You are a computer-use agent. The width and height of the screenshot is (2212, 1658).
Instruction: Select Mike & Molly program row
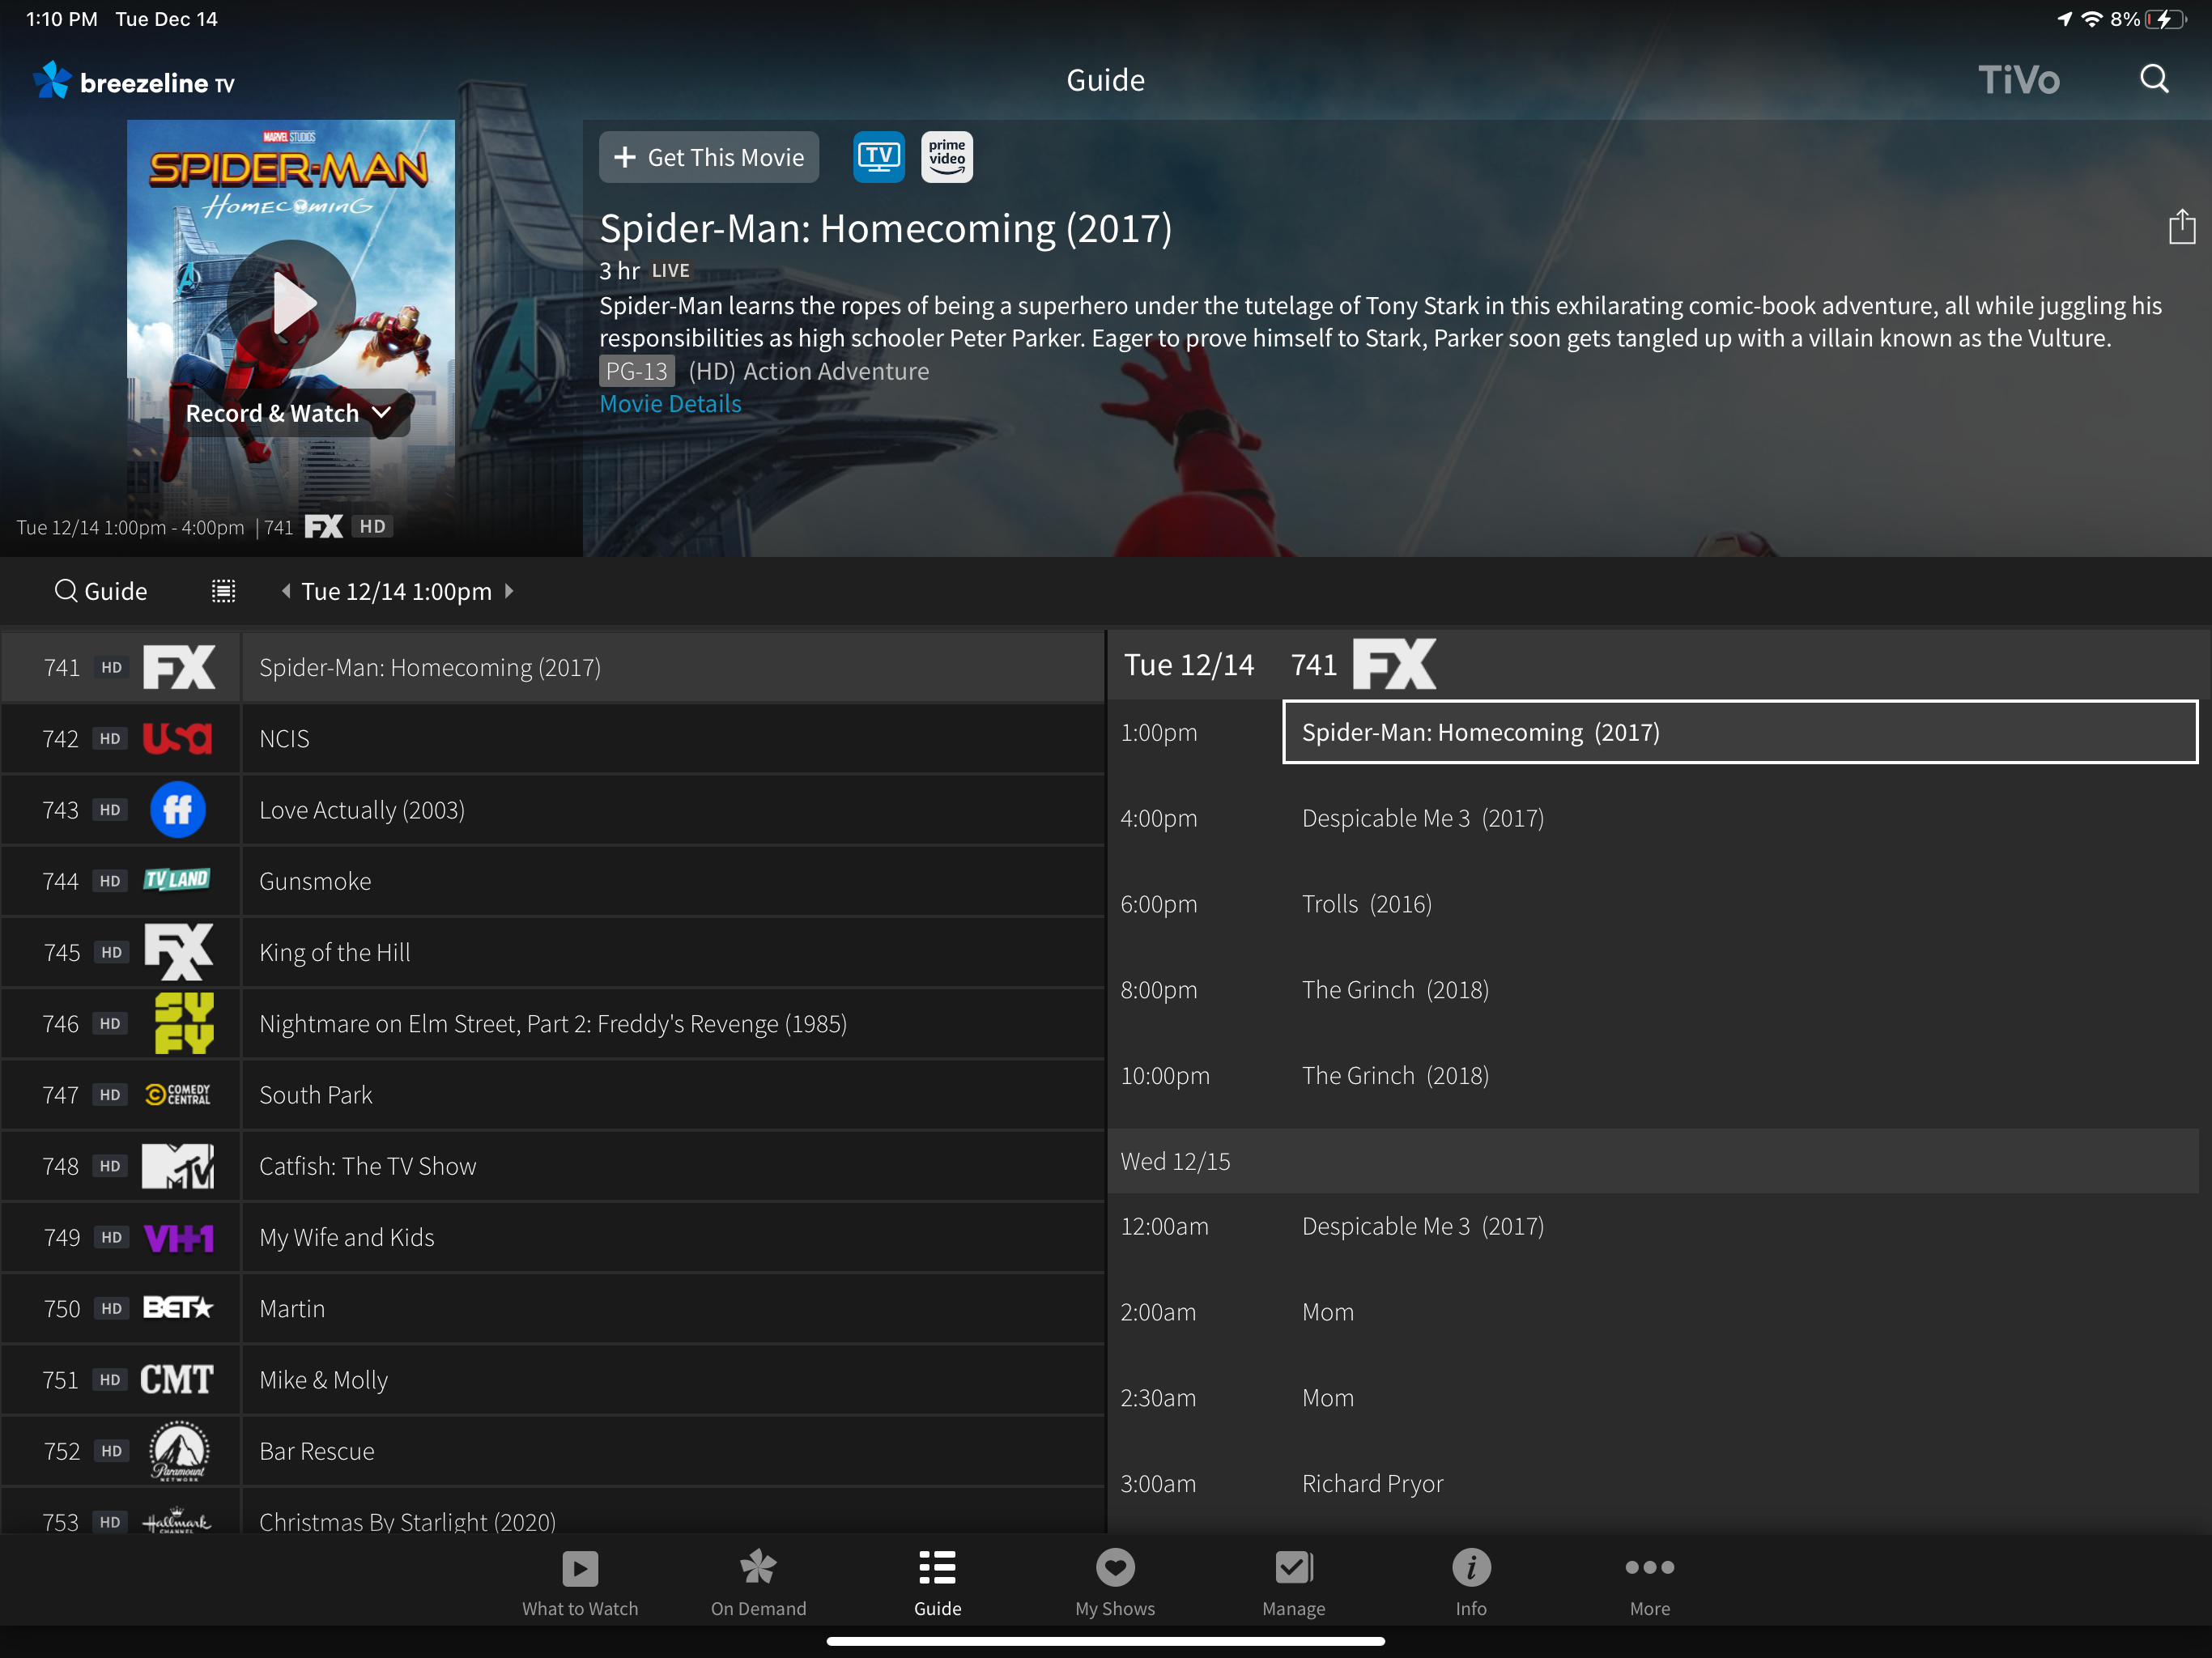coord(673,1380)
